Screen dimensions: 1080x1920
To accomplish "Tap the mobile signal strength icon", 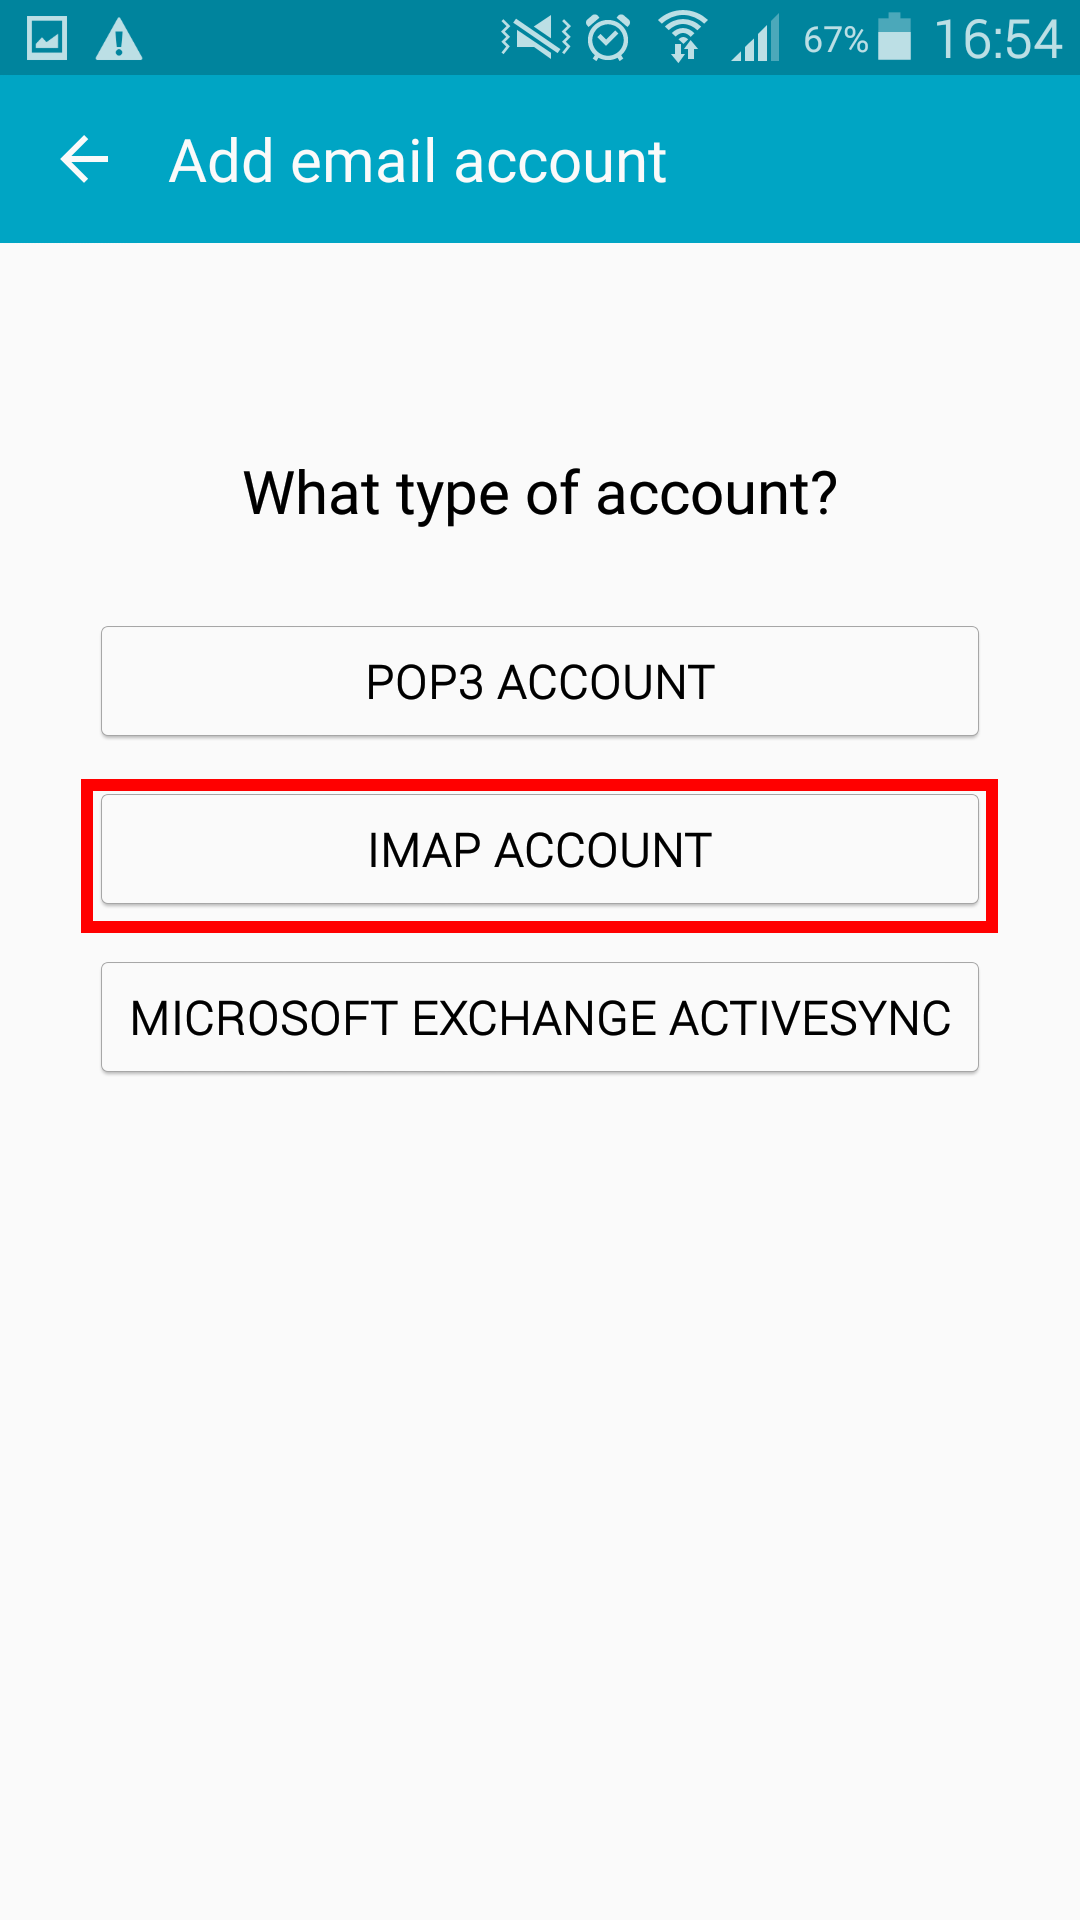I will tap(755, 40).
